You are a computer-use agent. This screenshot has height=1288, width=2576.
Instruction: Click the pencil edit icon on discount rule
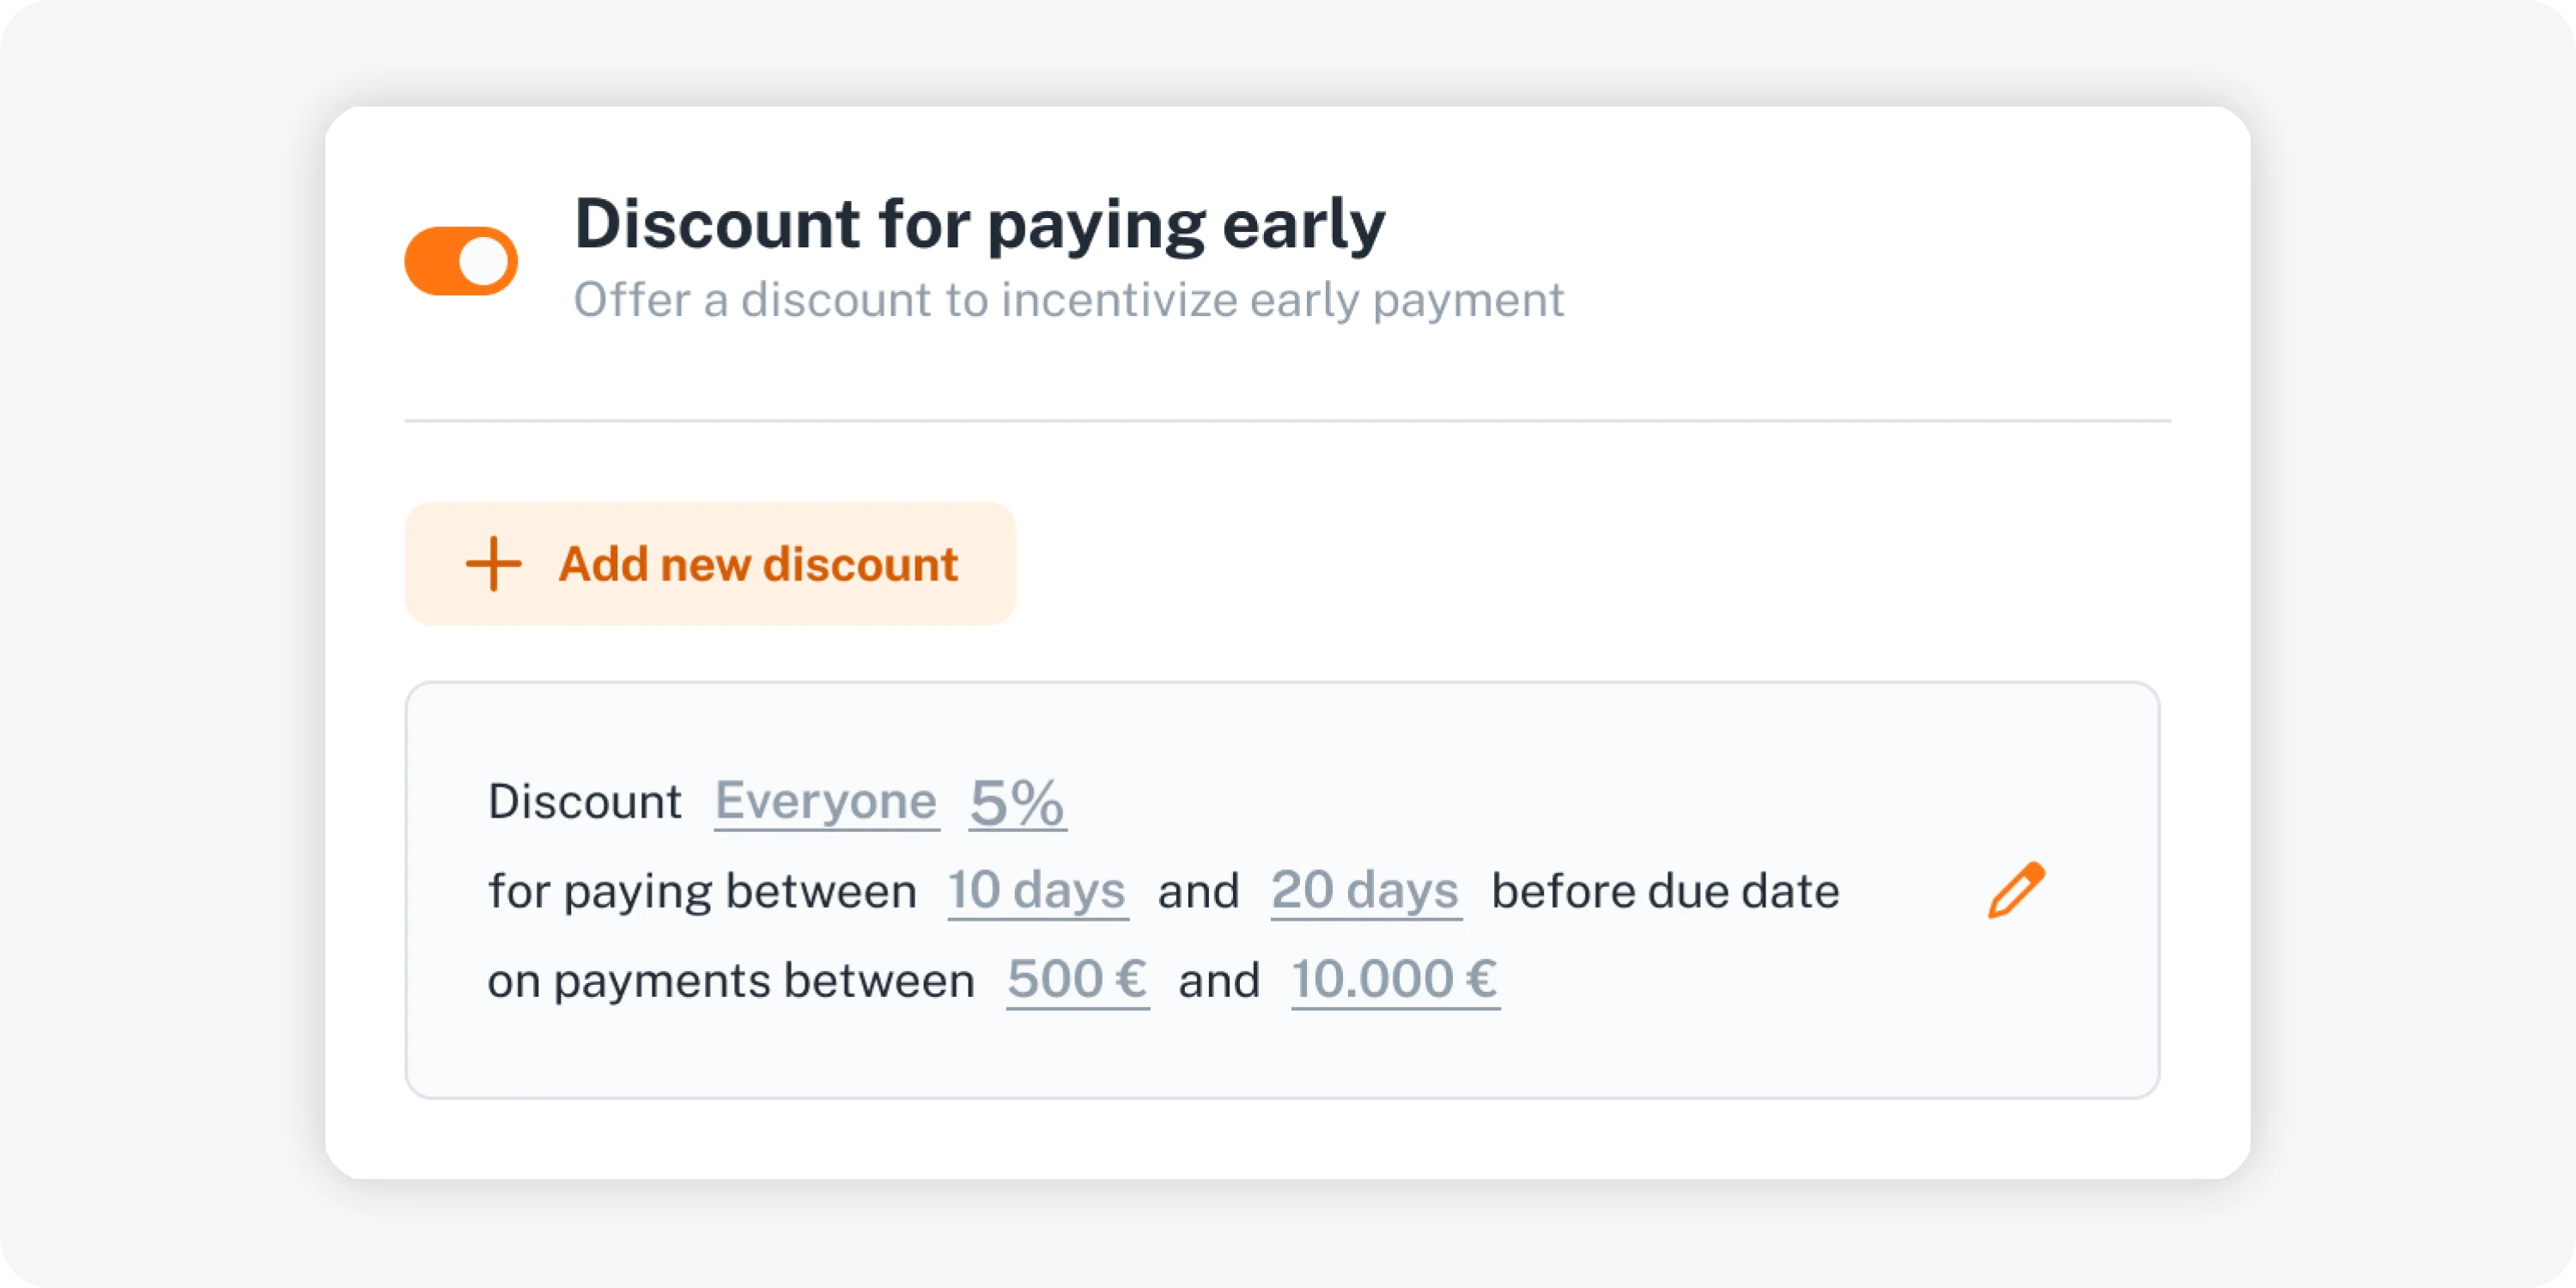tap(2016, 890)
